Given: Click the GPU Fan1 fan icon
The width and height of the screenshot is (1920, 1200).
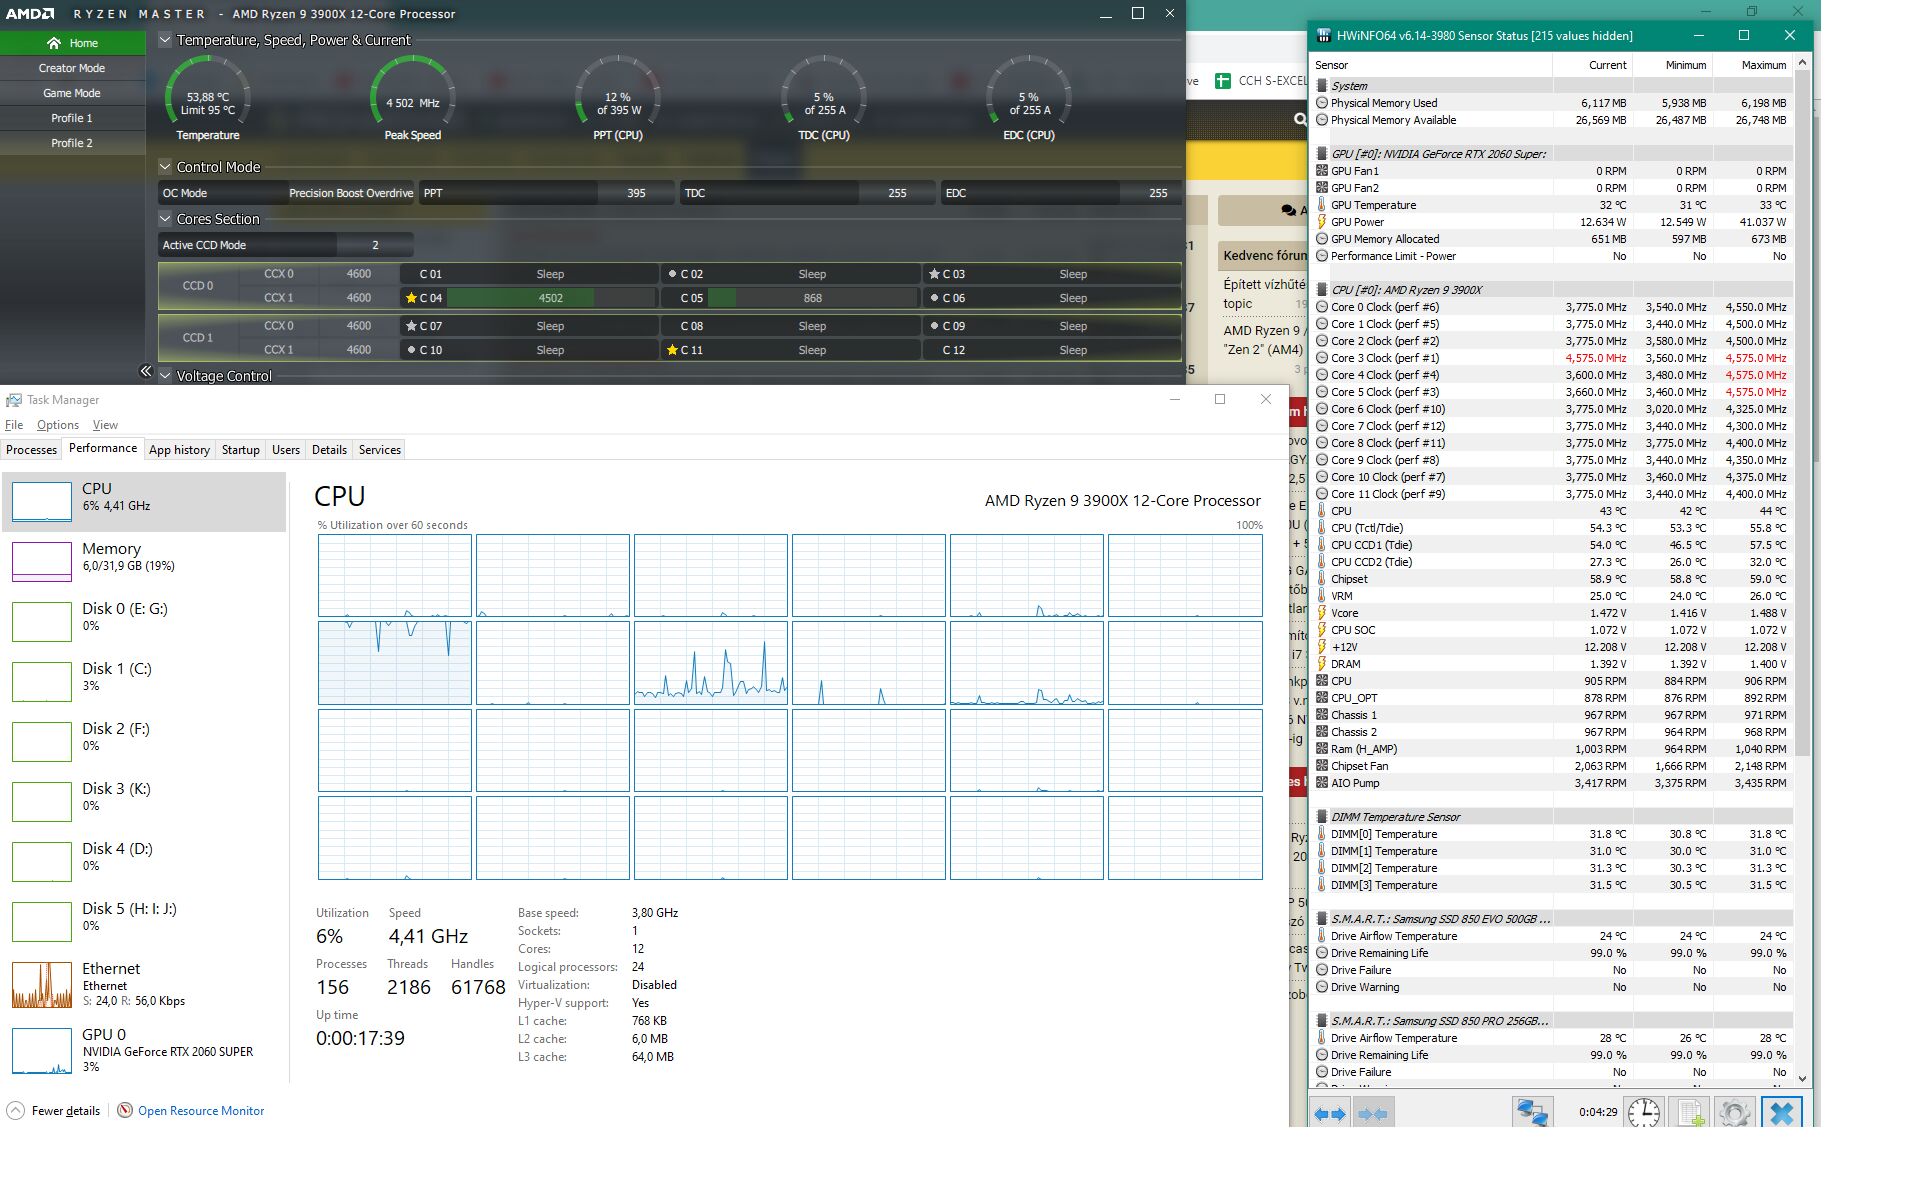Looking at the screenshot, I should 1322,171.
